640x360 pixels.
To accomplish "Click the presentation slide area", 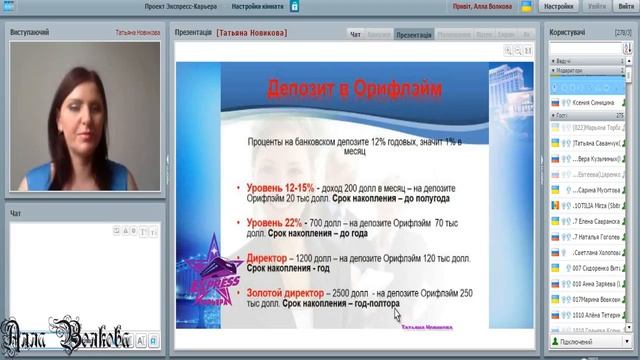I will (x=354, y=195).
